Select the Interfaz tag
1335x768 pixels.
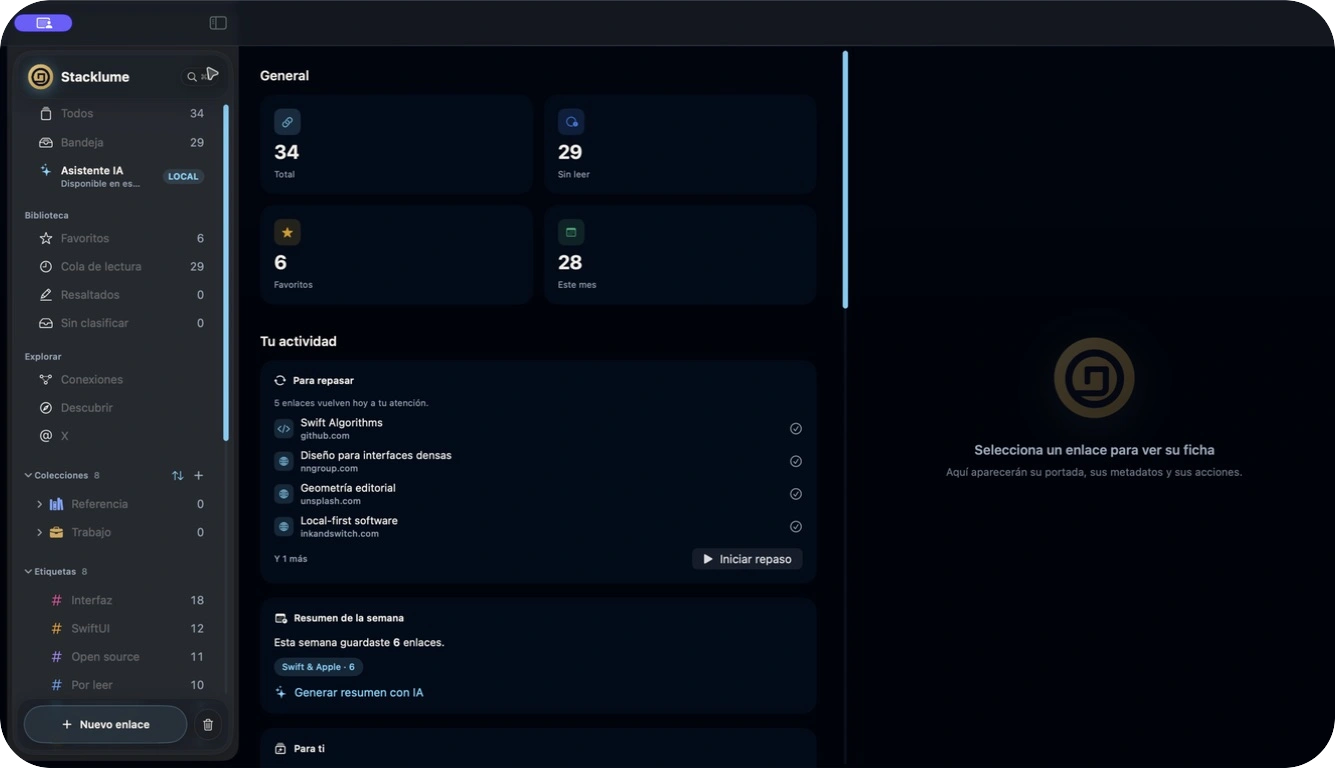[121, 601]
